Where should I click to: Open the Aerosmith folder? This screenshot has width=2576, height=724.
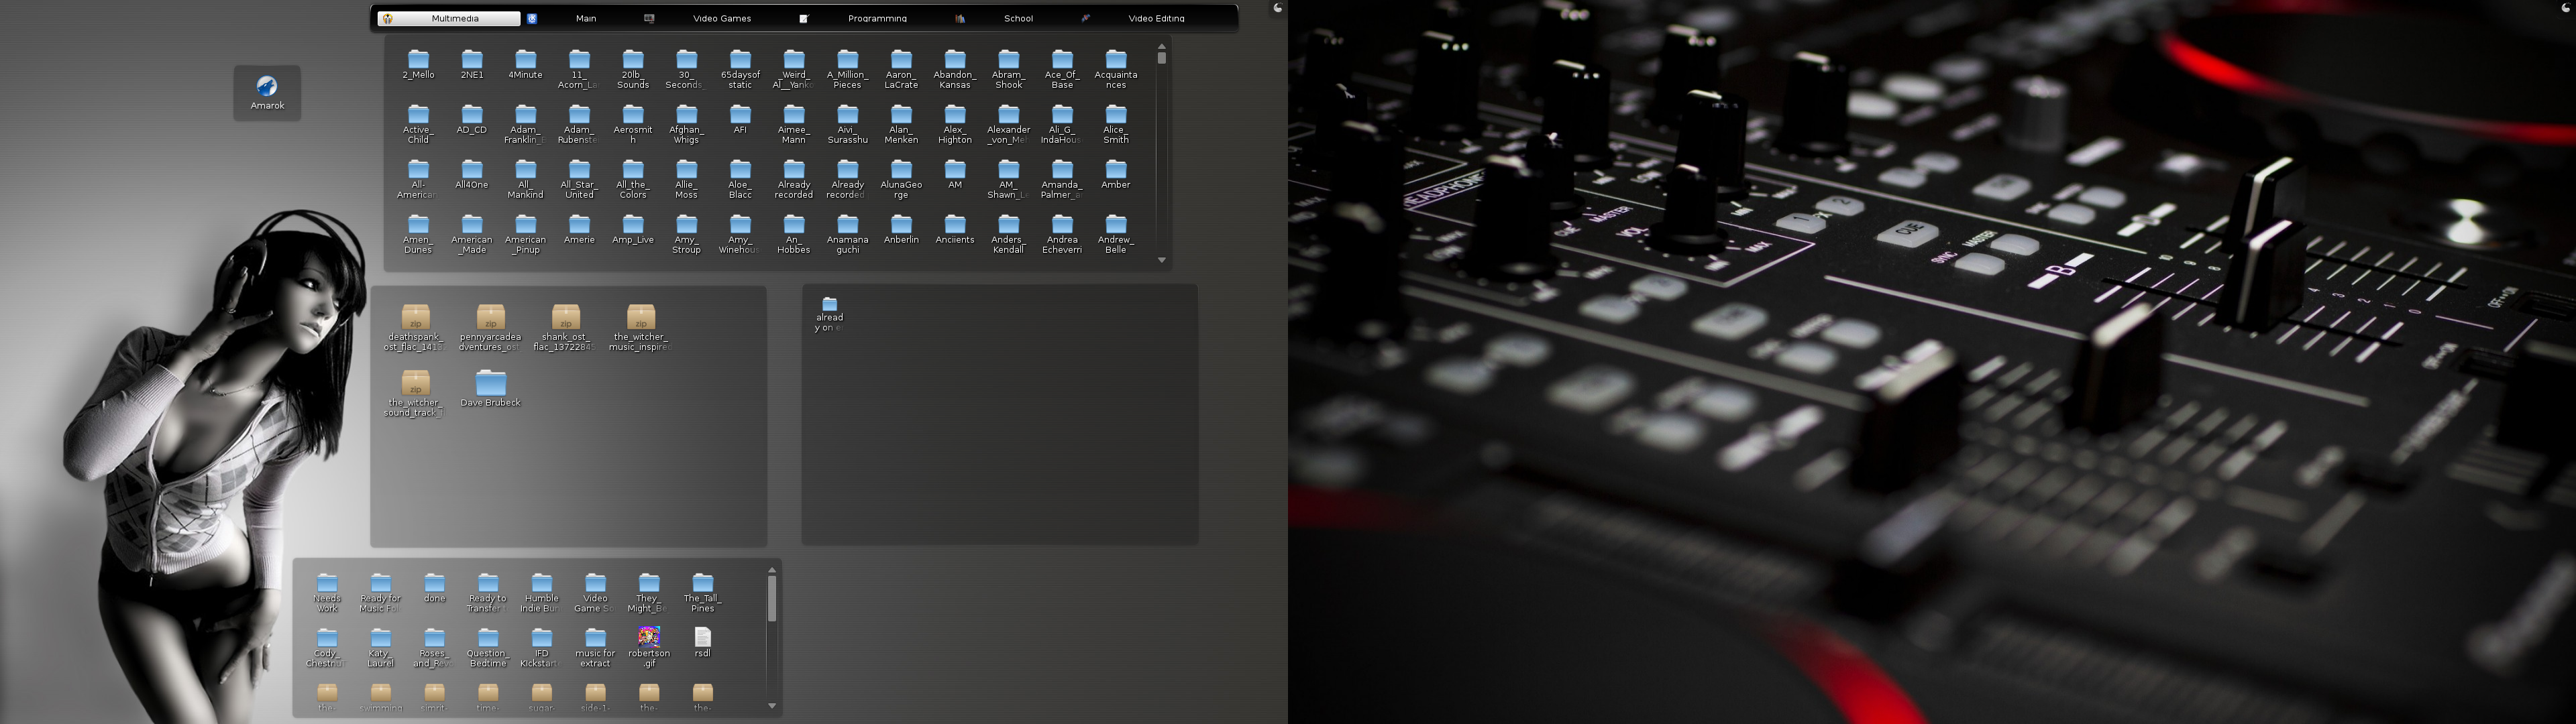click(633, 123)
